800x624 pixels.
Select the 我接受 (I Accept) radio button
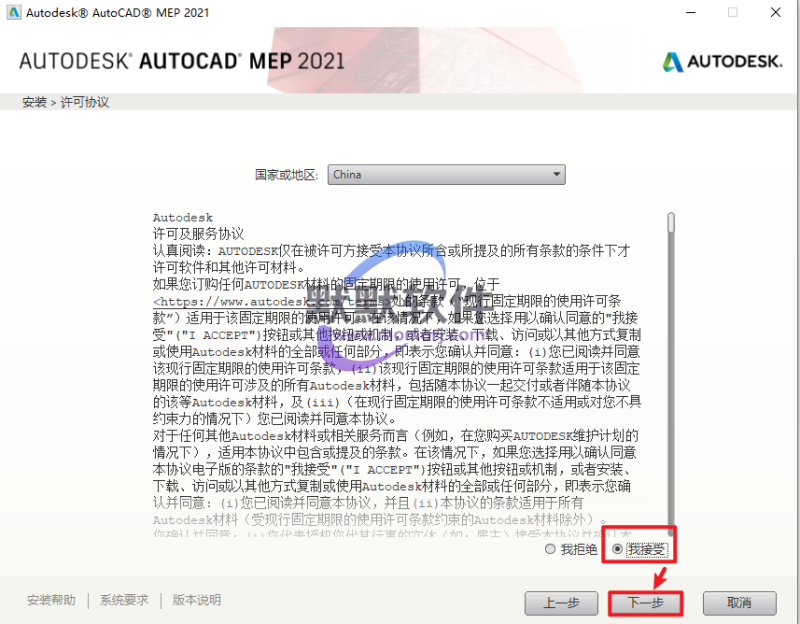(x=617, y=549)
